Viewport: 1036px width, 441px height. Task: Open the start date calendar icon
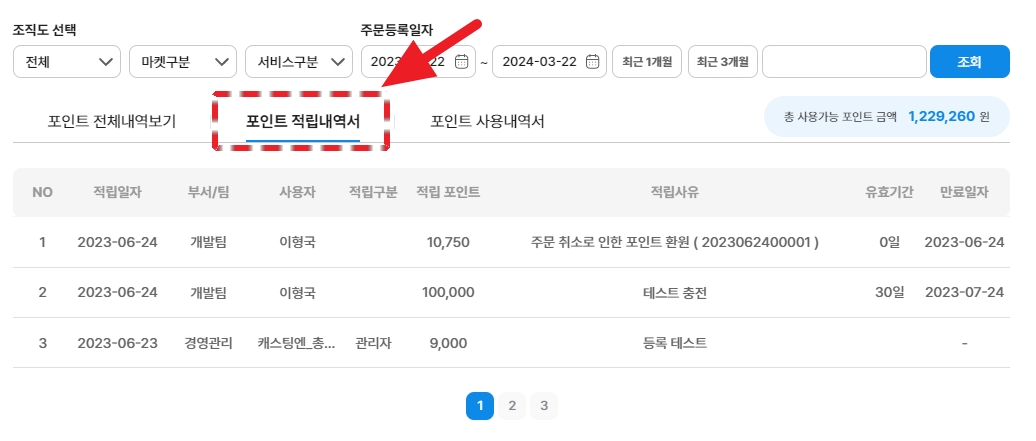[461, 62]
